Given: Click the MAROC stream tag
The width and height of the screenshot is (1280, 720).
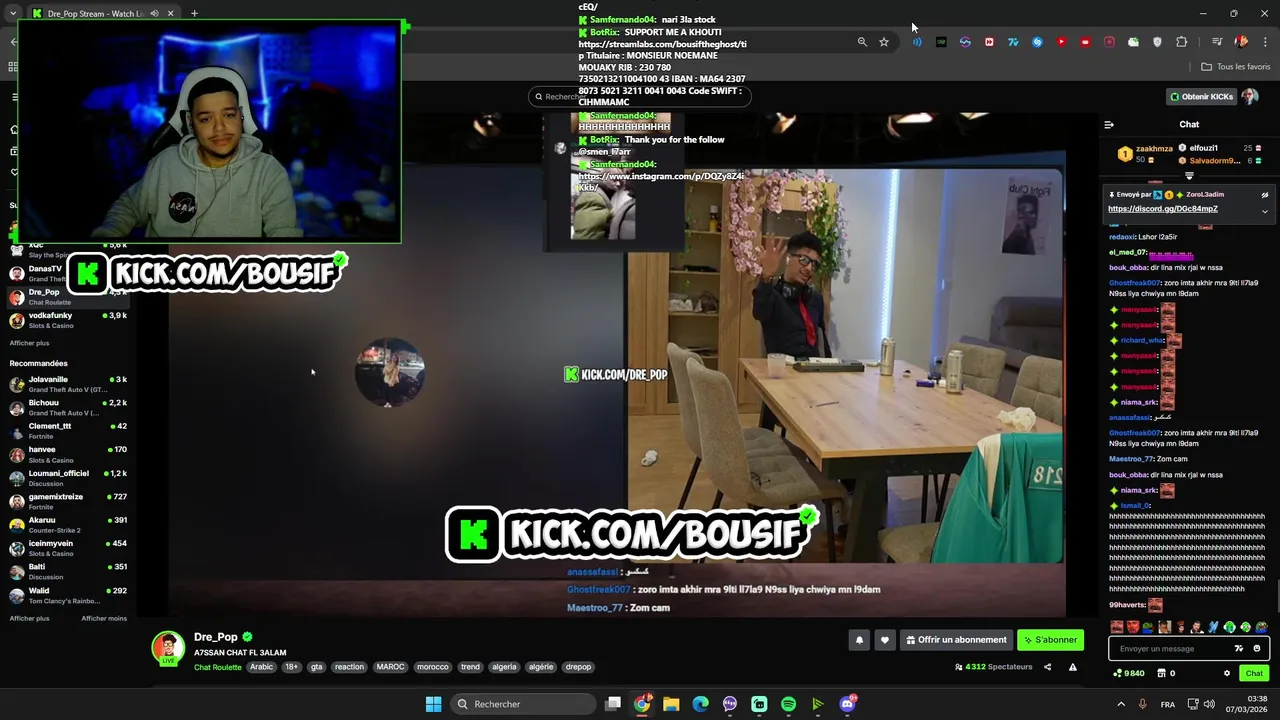Looking at the screenshot, I should [390, 667].
